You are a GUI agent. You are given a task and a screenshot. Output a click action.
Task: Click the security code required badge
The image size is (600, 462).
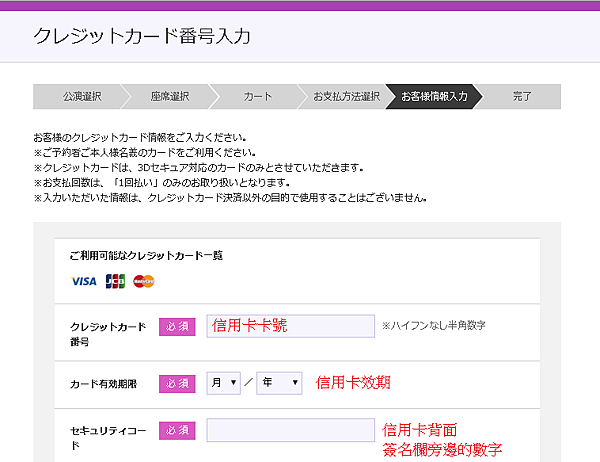[x=177, y=430]
